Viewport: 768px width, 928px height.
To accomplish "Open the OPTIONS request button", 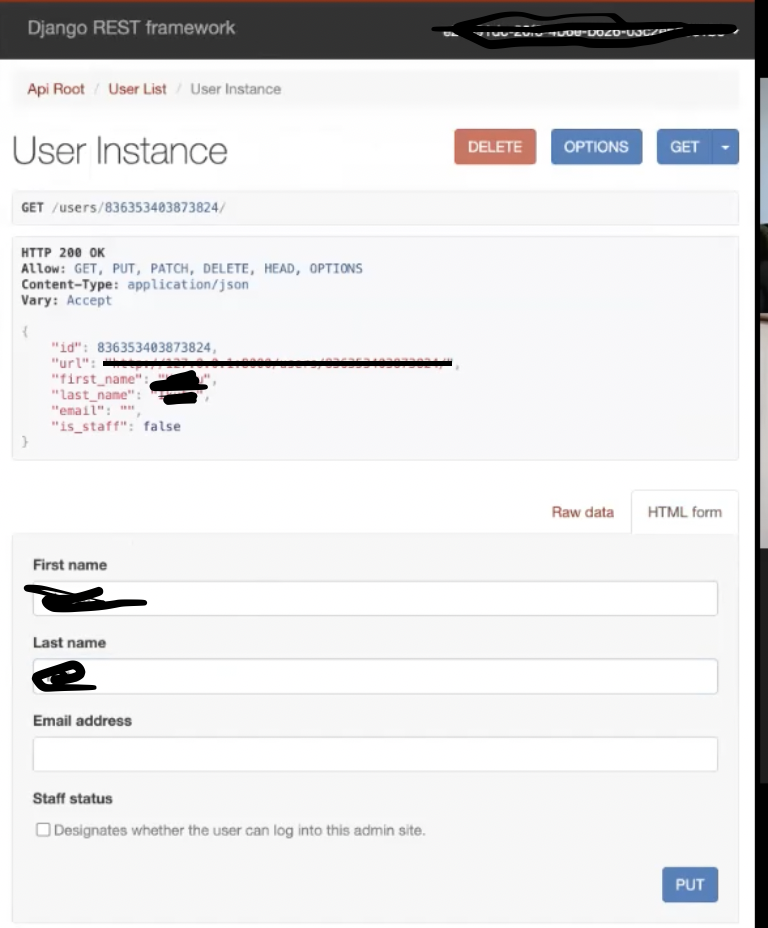I will click(596, 147).
